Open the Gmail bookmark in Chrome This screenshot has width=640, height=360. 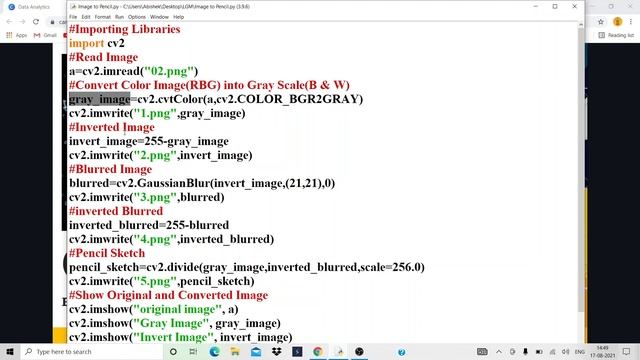[x=45, y=36]
